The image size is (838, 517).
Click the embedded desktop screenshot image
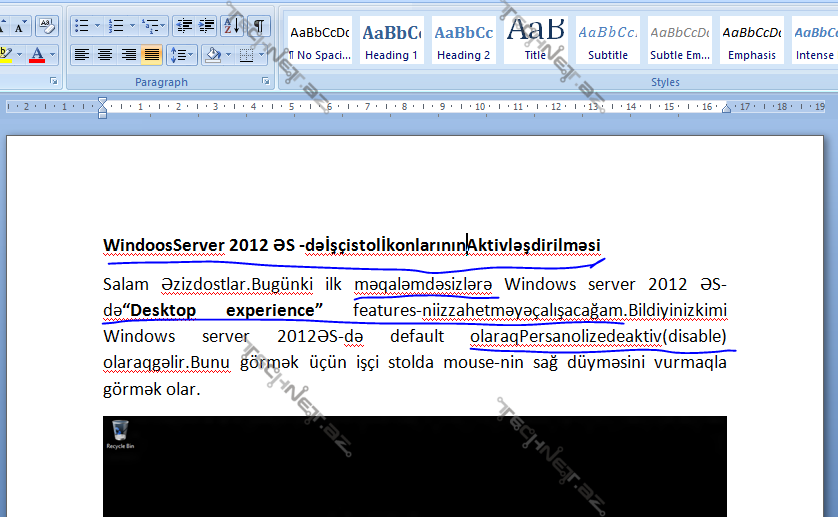415,466
